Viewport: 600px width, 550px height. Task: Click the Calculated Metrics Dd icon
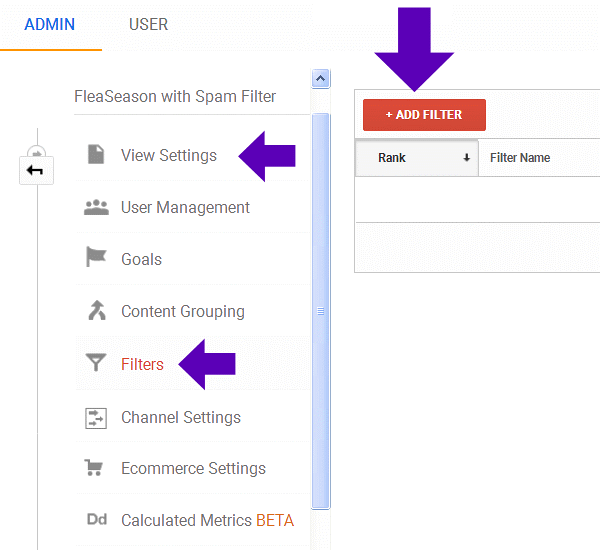[x=96, y=520]
